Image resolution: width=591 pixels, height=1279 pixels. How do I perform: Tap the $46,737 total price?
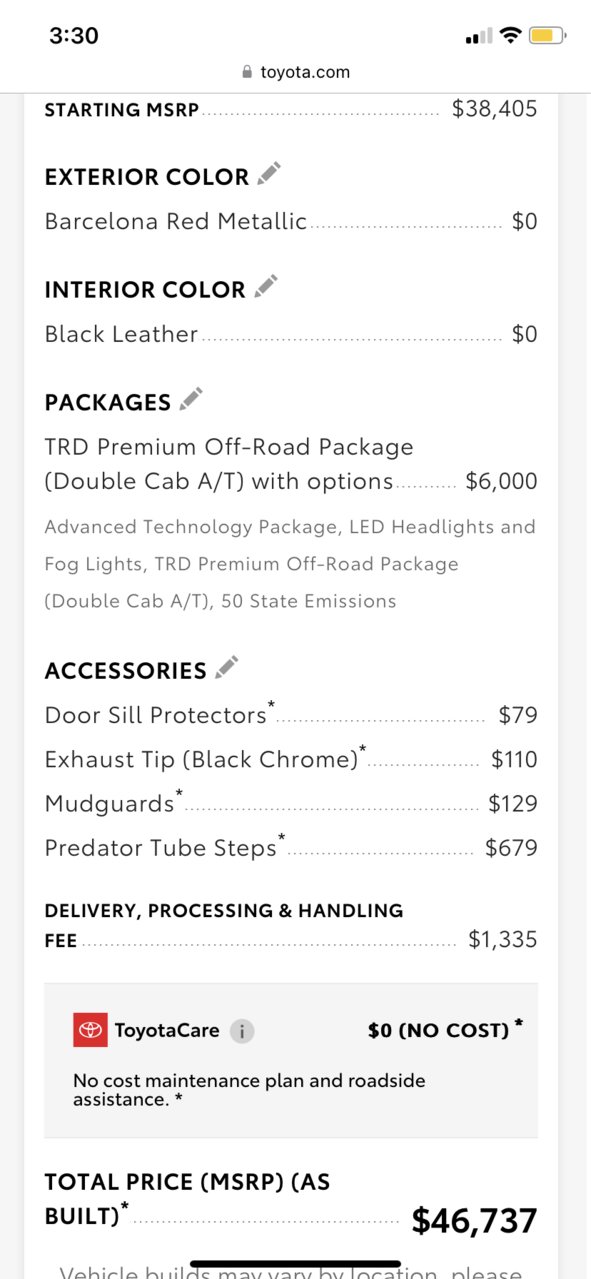coord(475,1221)
